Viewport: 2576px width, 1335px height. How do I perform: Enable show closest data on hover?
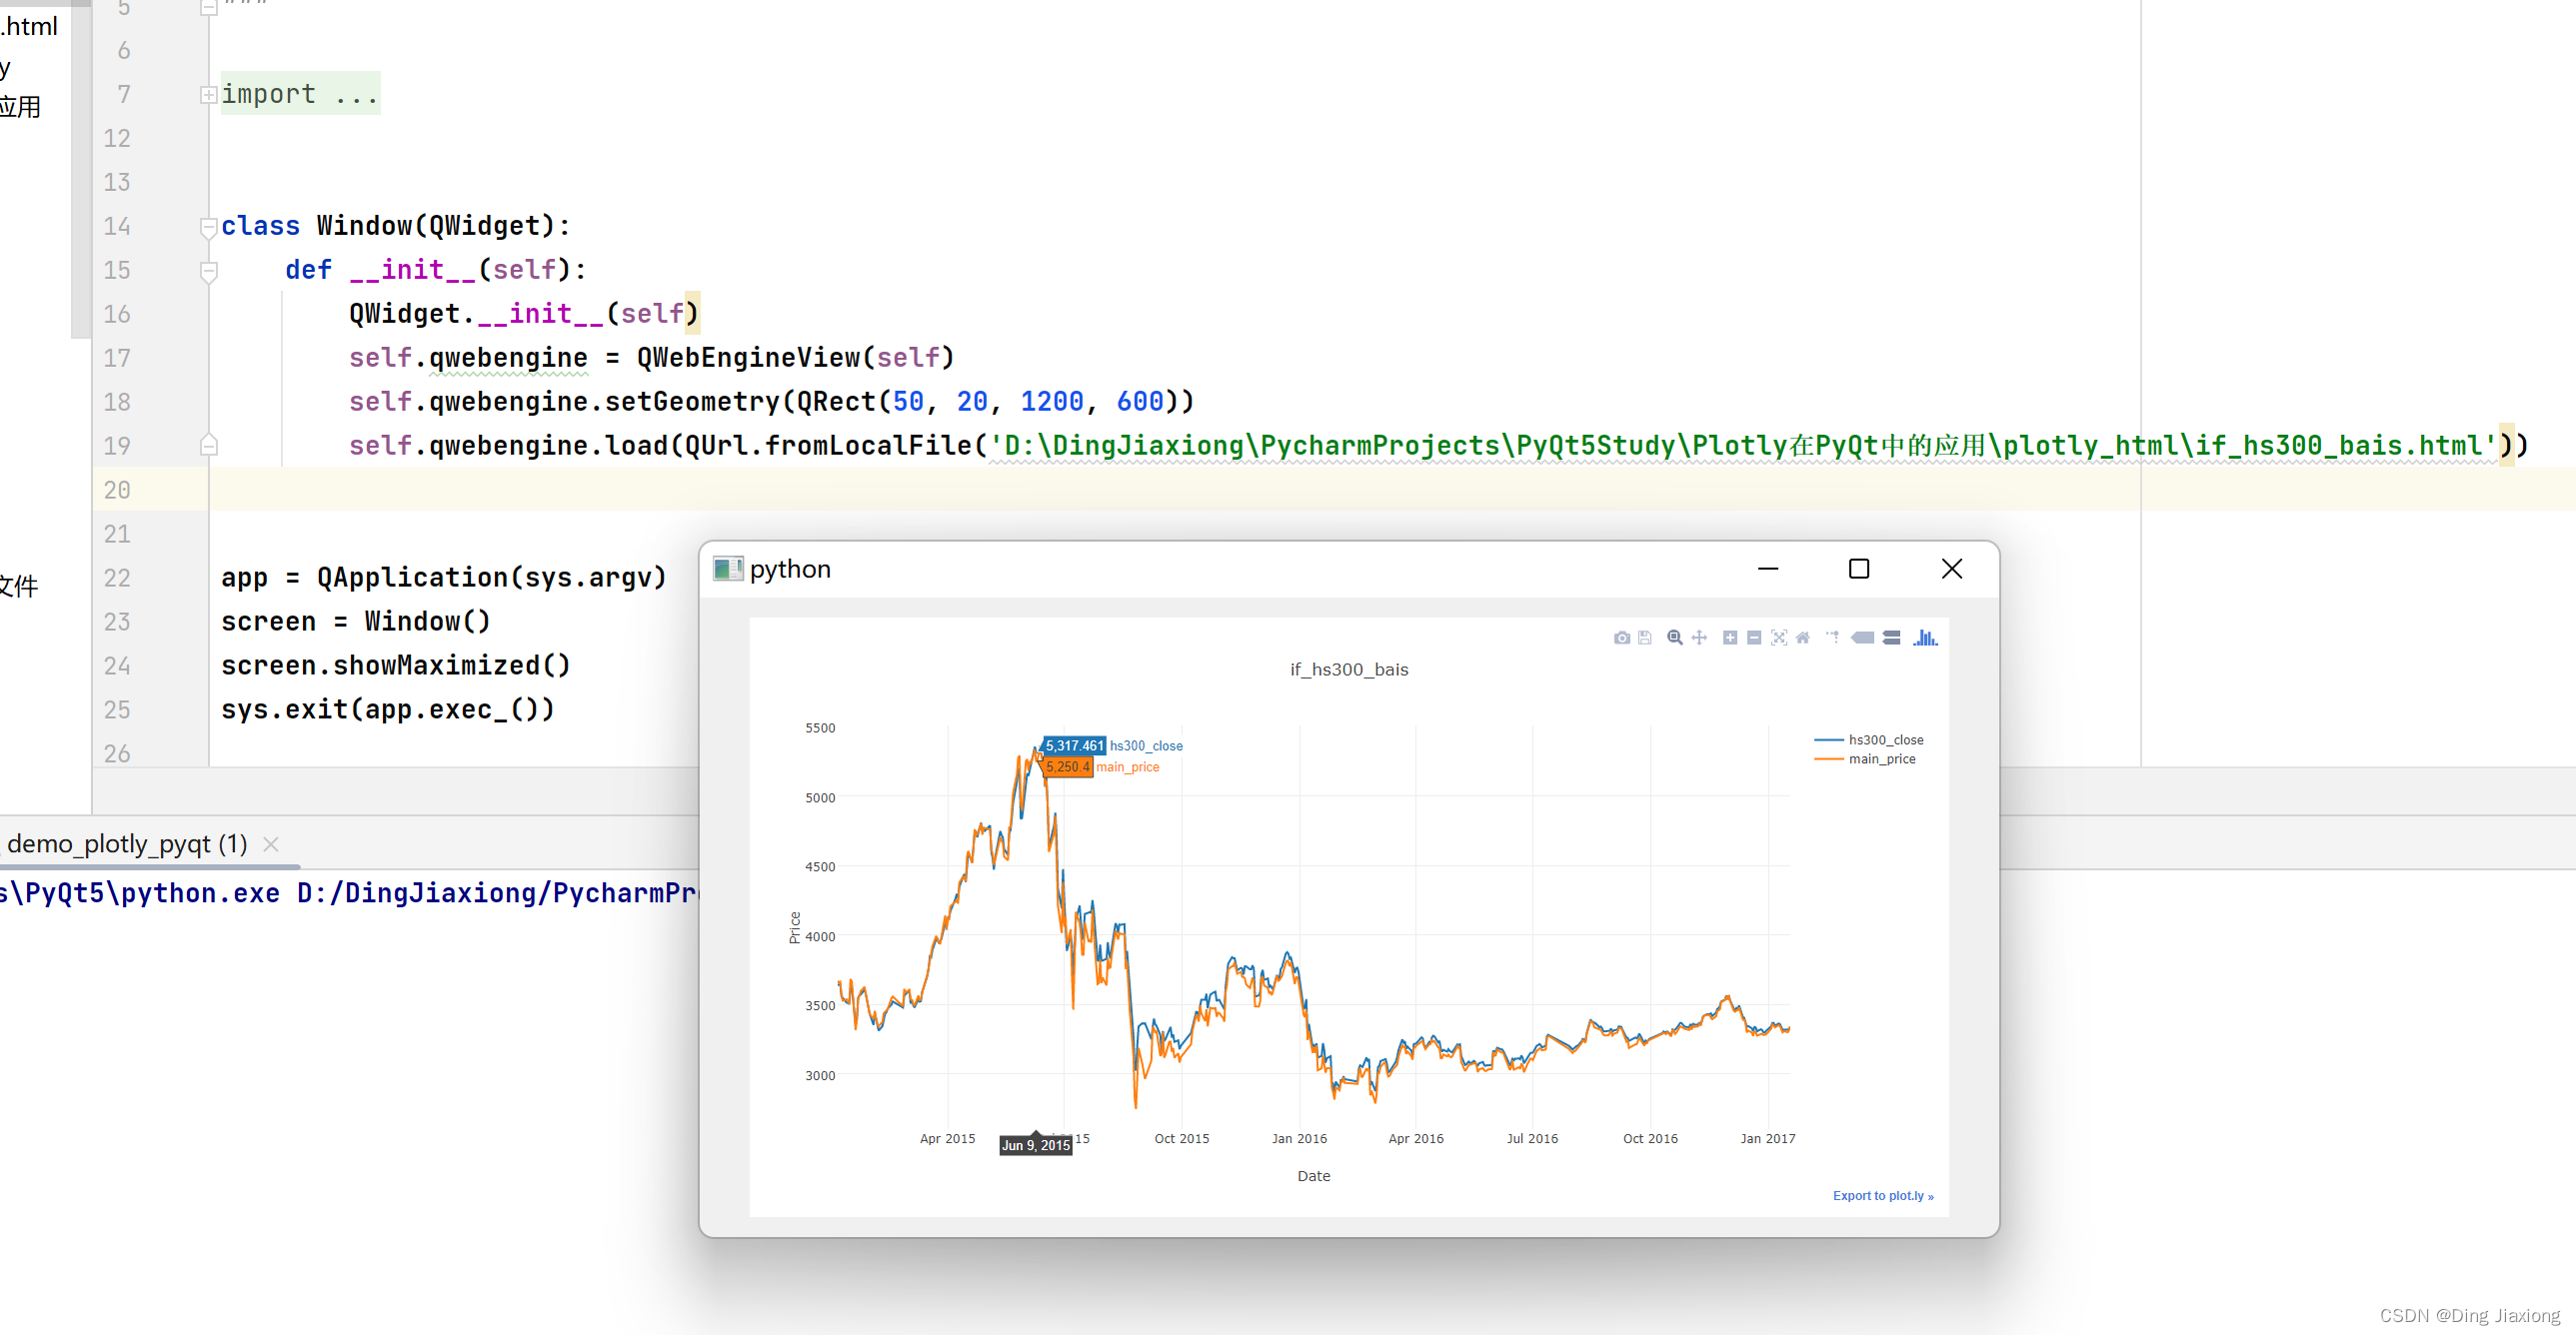click(x=1864, y=638)
